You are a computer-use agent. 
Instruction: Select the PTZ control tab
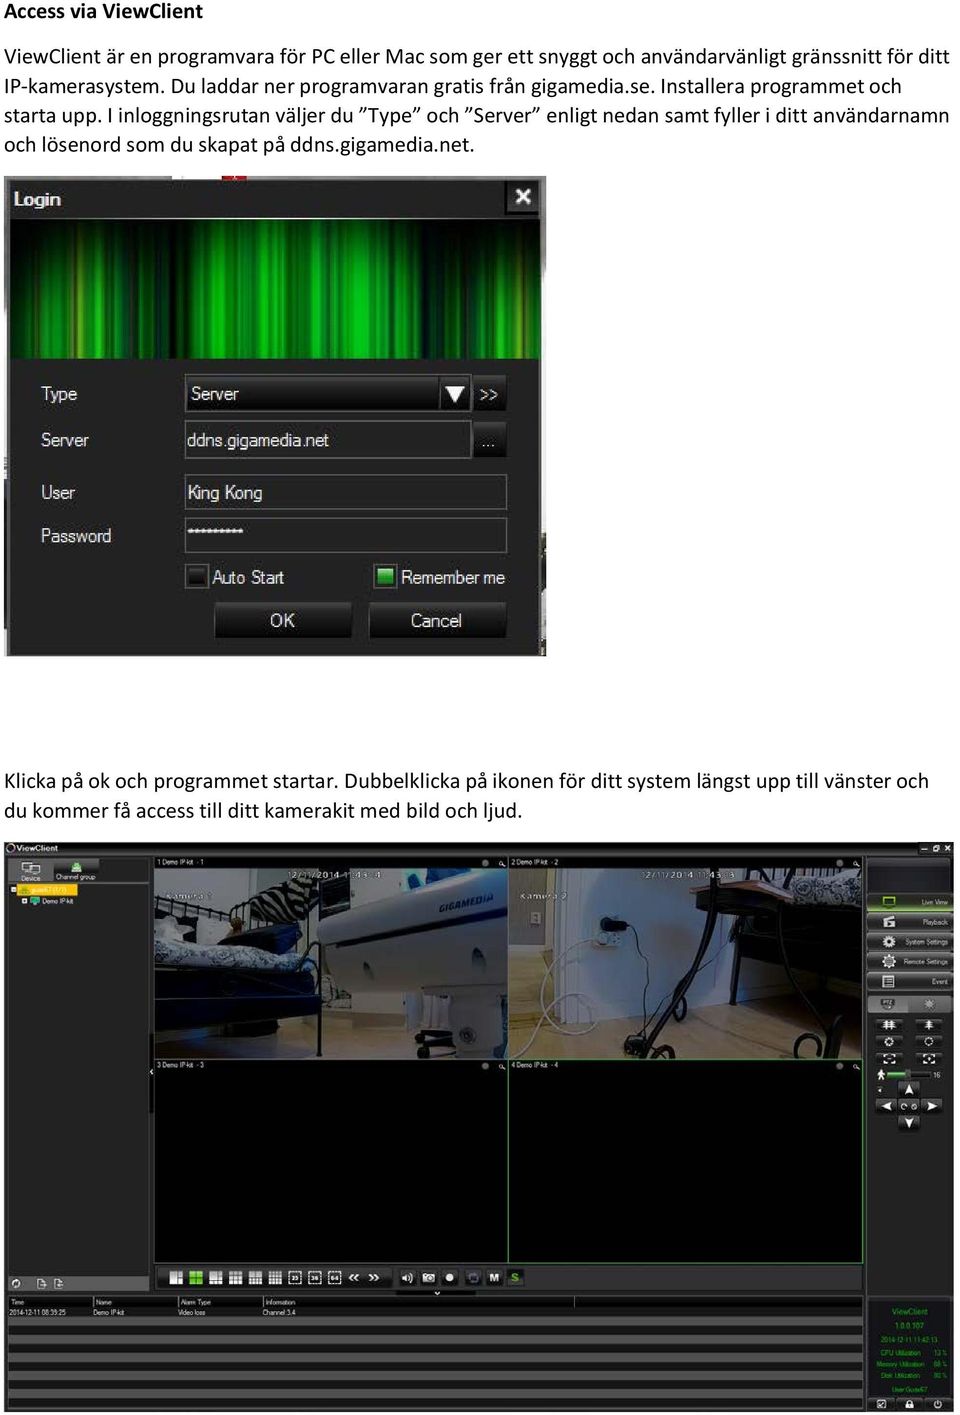tap(888, 1004)
